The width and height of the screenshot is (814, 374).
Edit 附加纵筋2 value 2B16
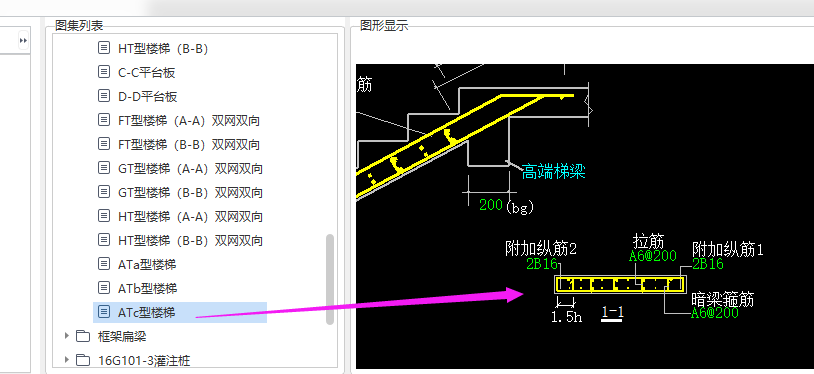tap(541, 264)
